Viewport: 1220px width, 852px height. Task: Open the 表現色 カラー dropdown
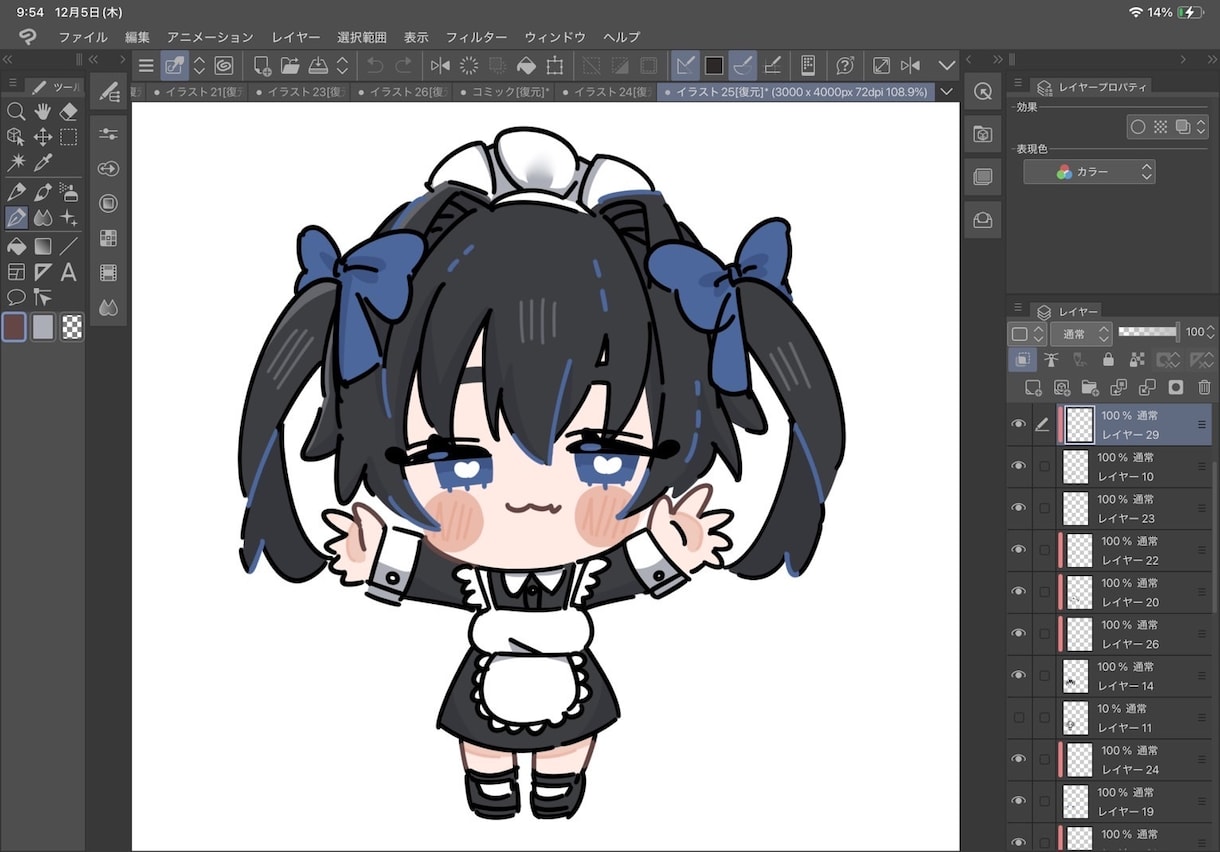tap(1089, 172)
